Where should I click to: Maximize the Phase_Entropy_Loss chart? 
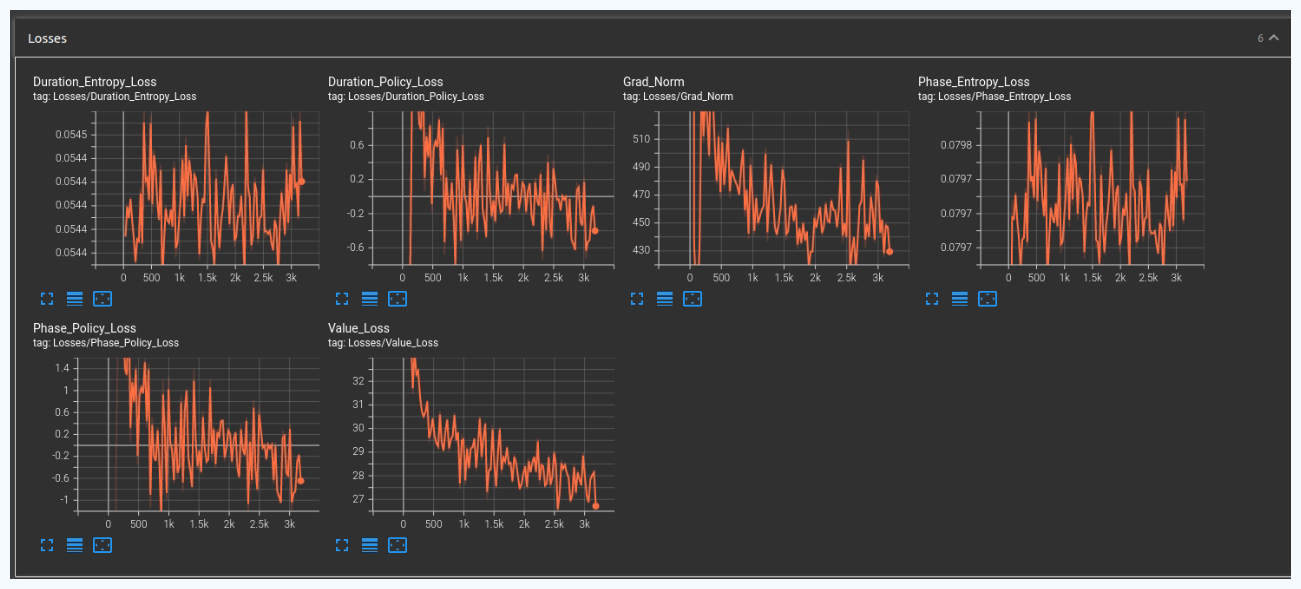point(932,298)
